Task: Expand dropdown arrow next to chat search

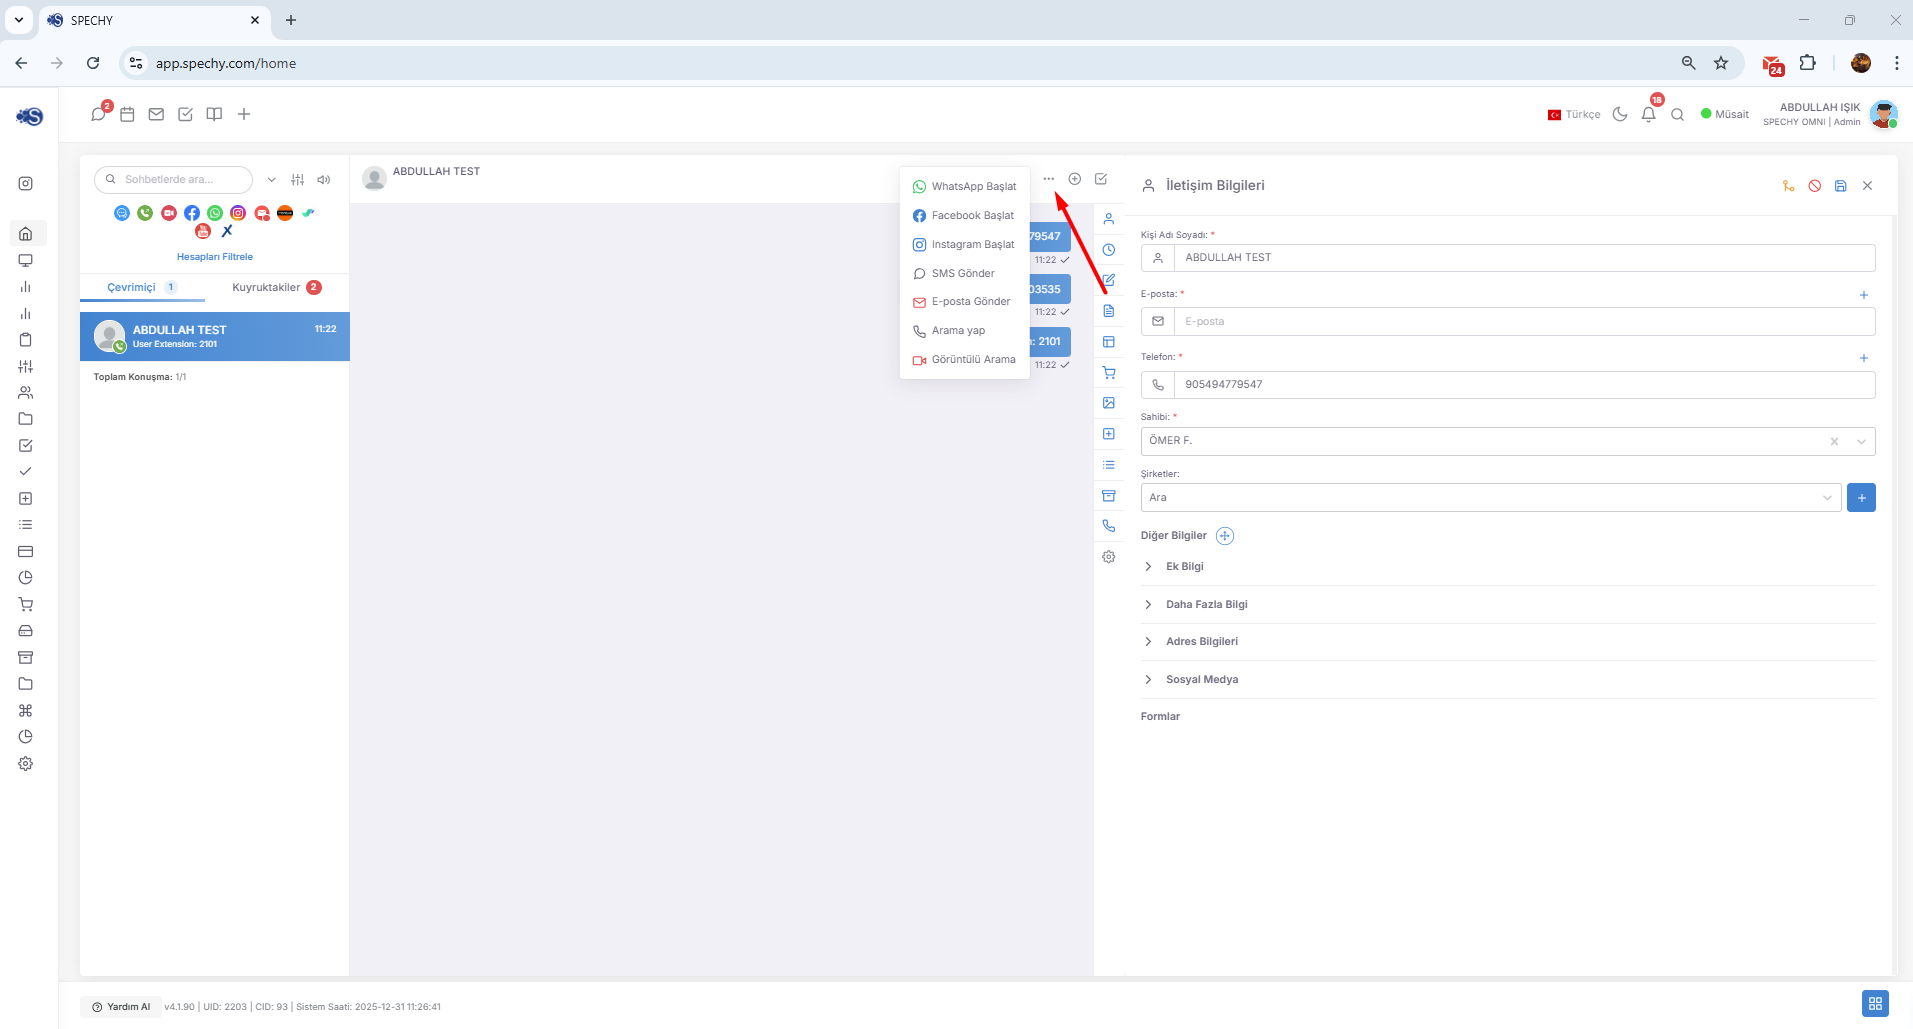Action: pyautogui.click(x=271, y=180)
